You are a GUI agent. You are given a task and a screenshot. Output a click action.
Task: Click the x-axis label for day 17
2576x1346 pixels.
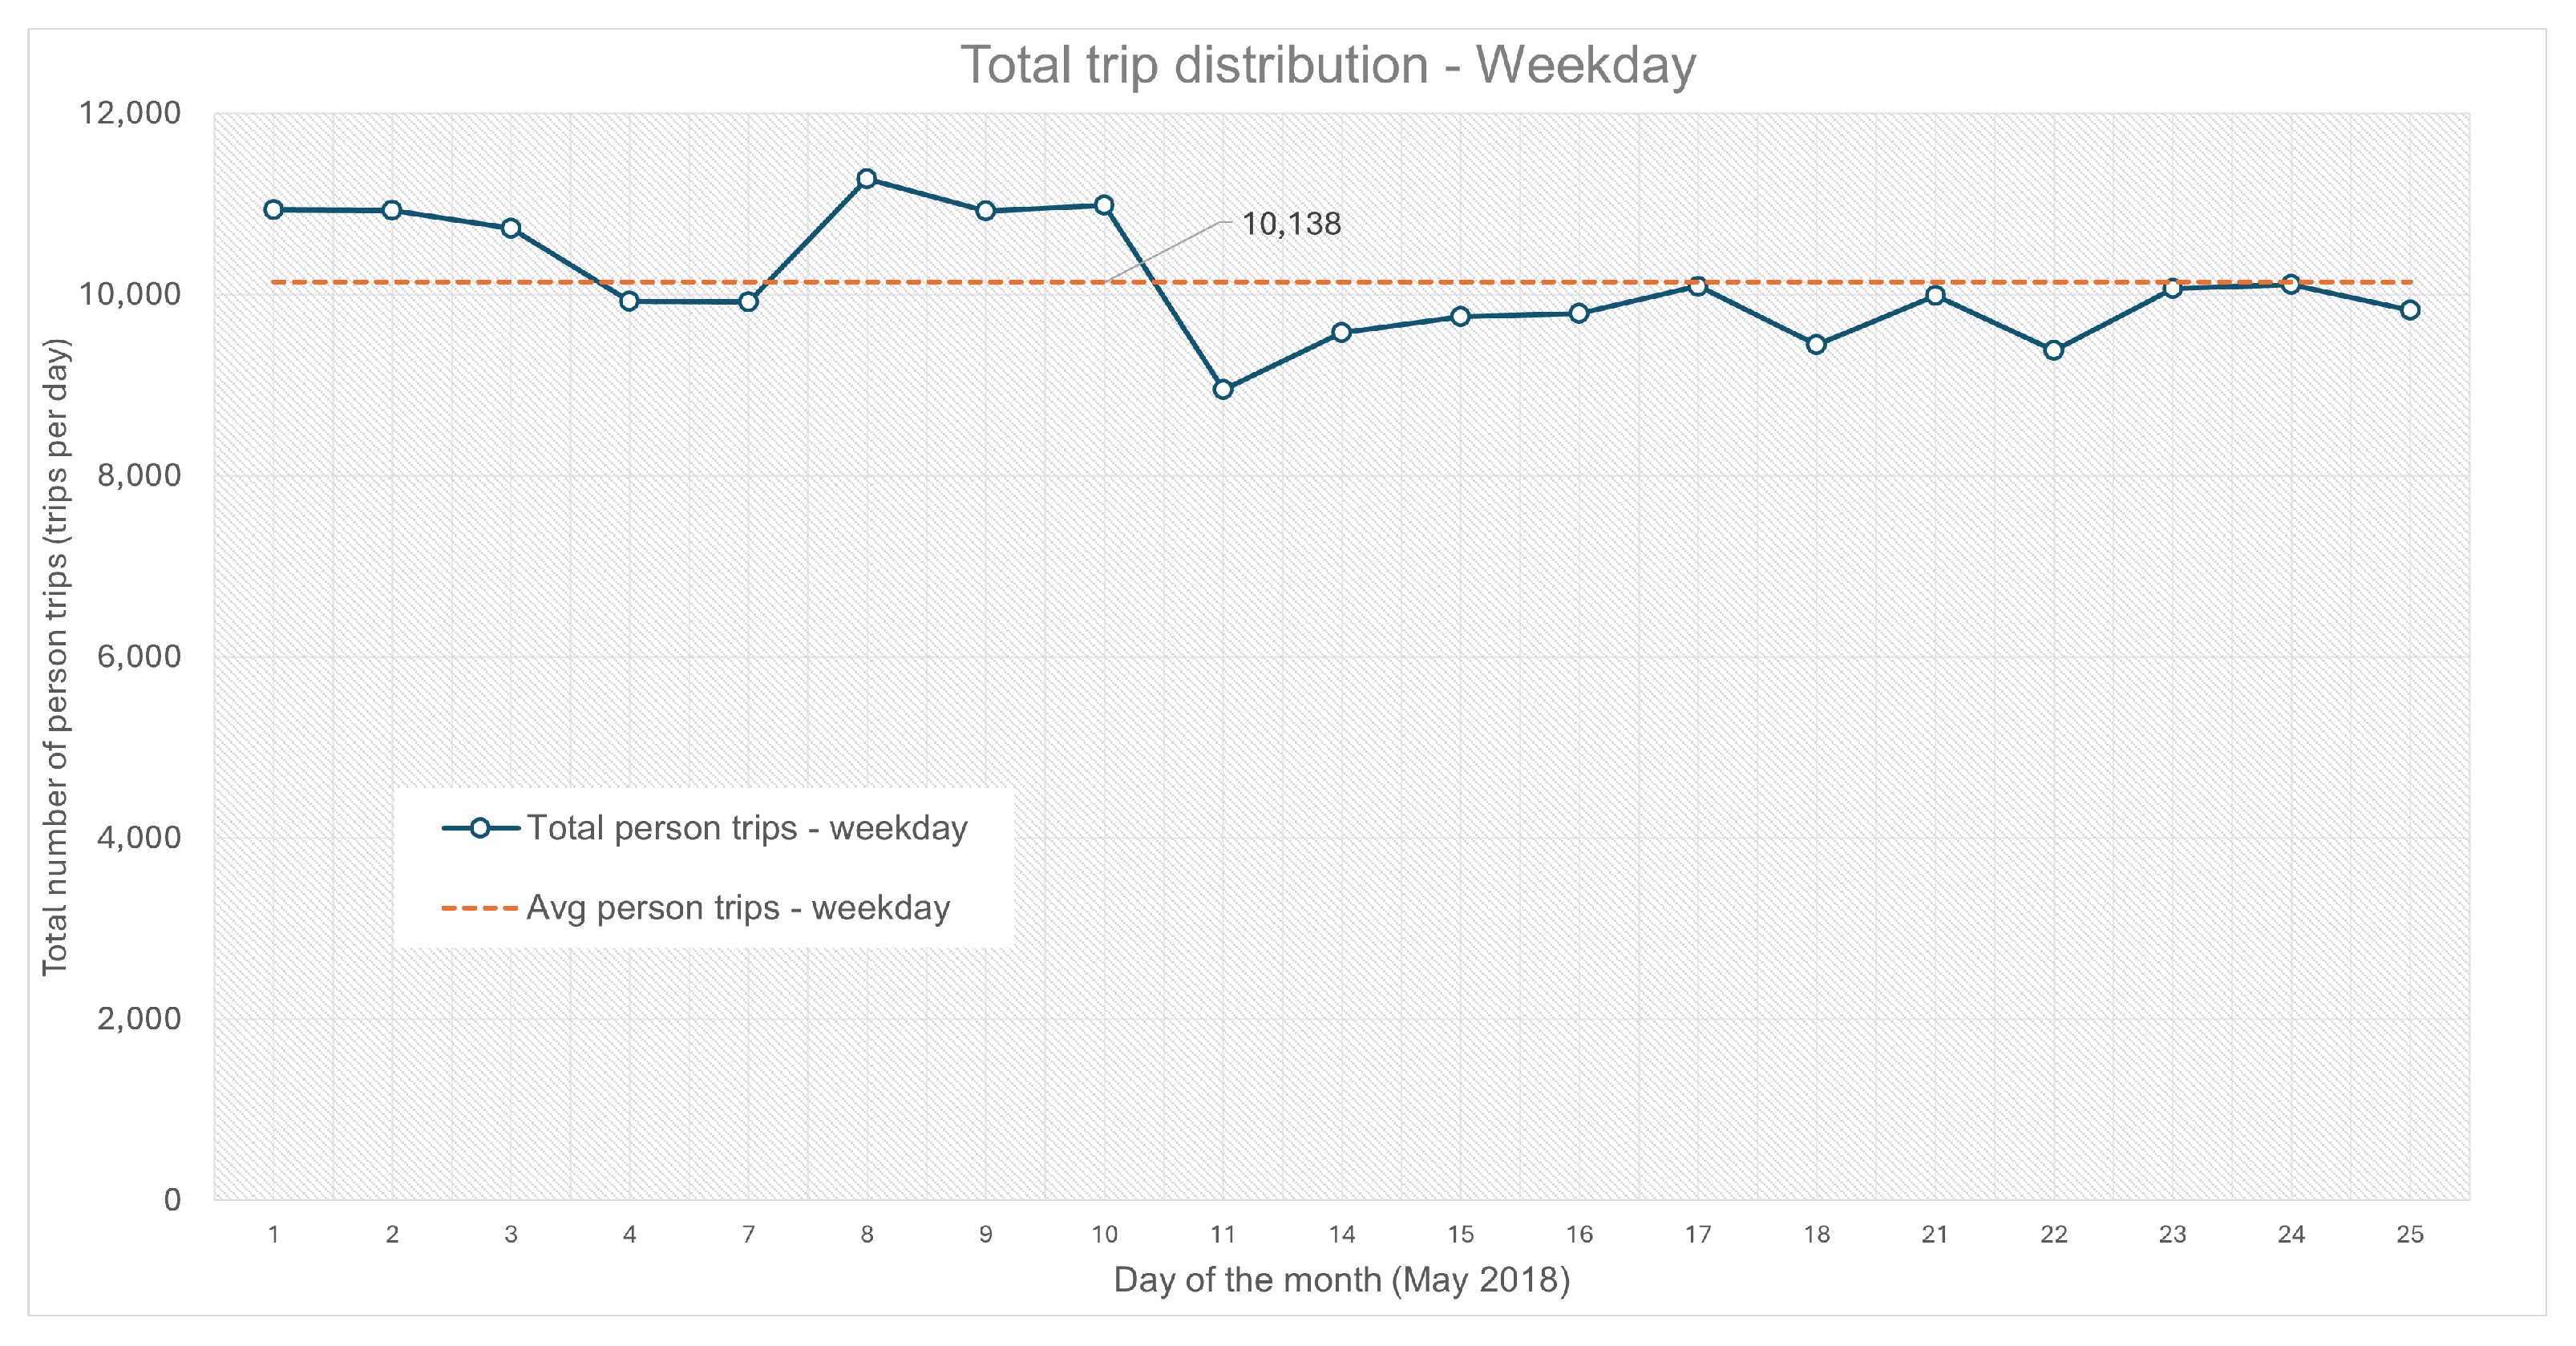1698,1235
